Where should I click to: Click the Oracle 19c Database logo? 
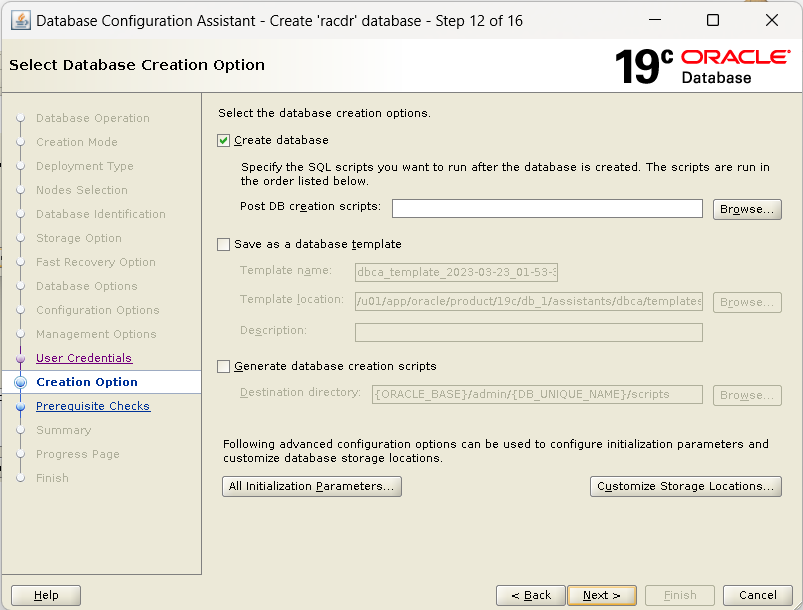click(x=703, y=66)
